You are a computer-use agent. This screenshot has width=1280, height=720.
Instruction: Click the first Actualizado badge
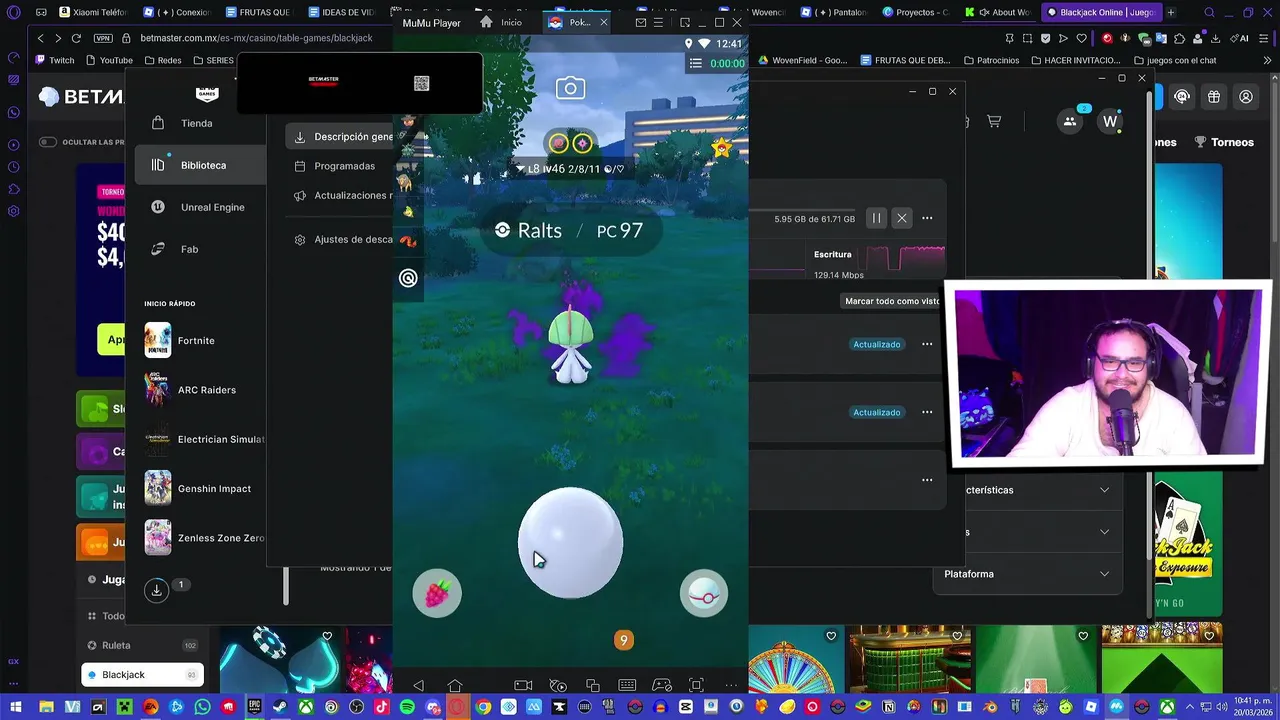pos(877,344)
